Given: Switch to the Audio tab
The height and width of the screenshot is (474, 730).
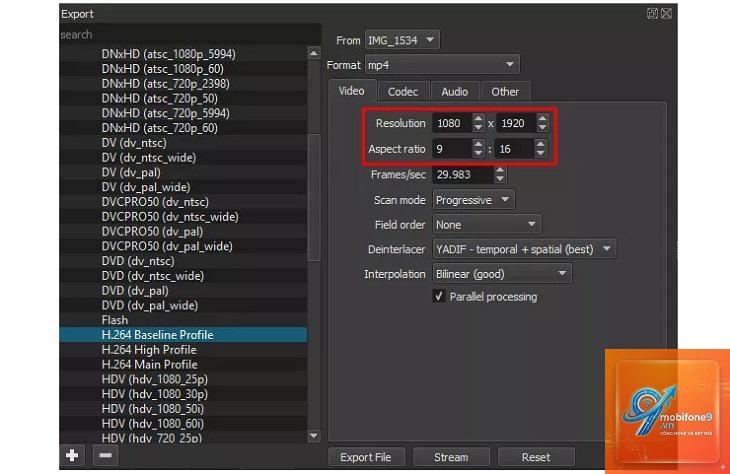Looking at the screenshot, I should coord(455,92).
